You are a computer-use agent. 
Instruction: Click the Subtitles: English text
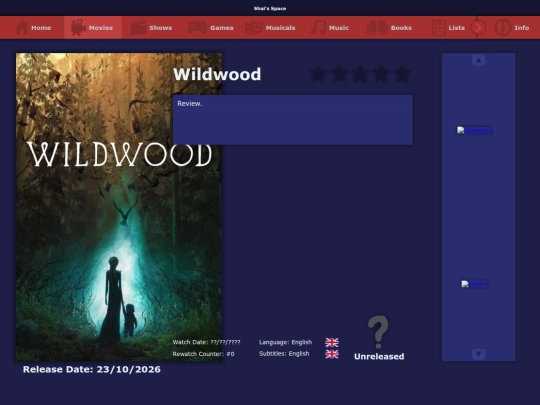[x=284, y=354]
